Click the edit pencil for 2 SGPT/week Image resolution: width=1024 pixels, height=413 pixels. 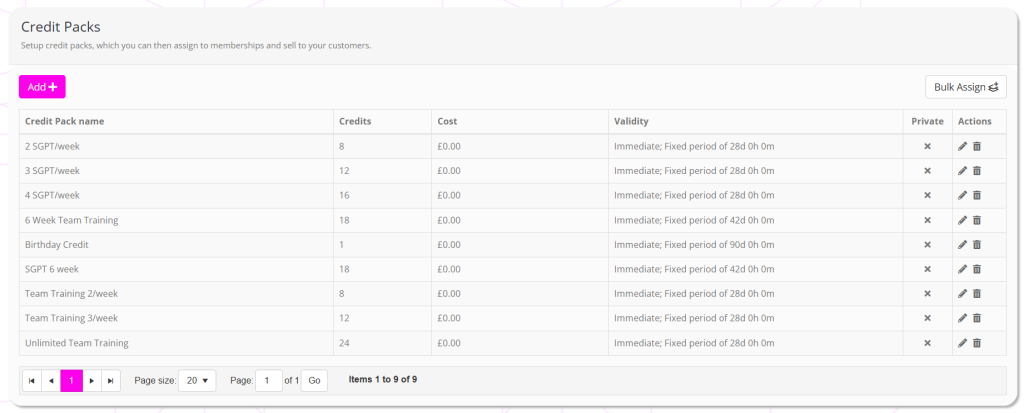click(x=962, y=146)
